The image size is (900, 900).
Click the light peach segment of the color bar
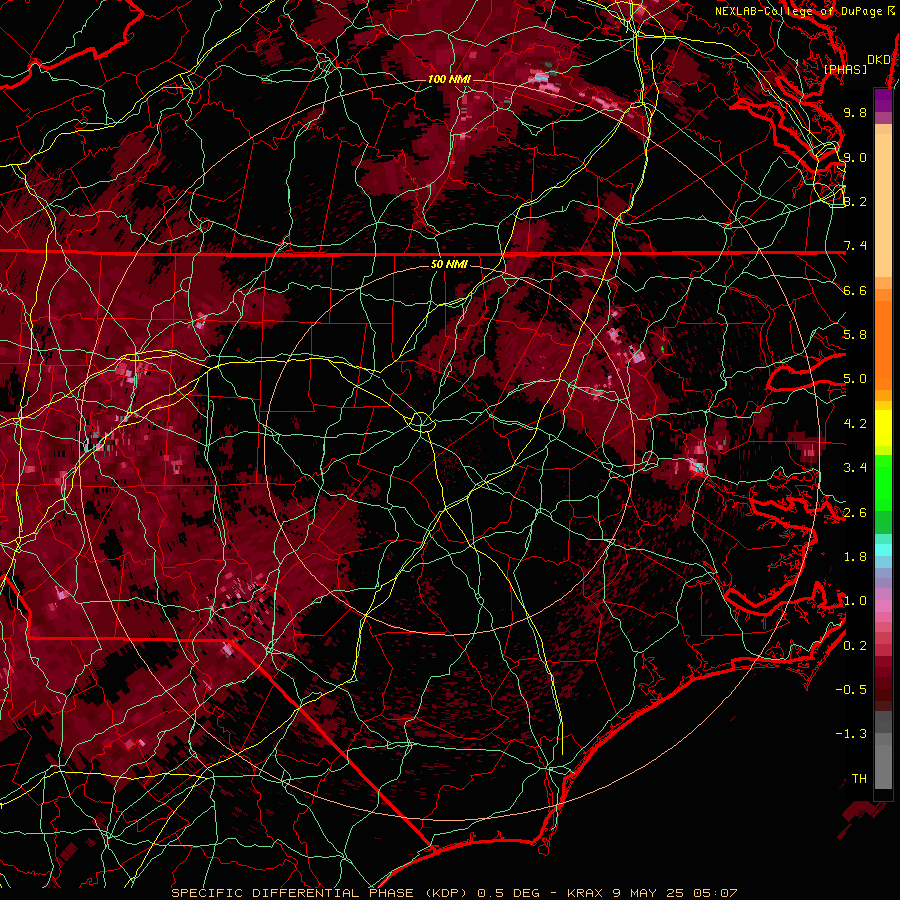883,205
